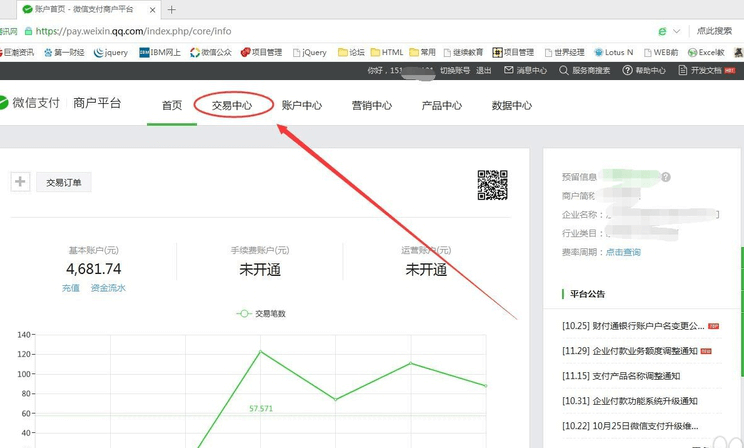This screenshot has height=448, width=744.
Task: Close the 账户首页 browser tab
Action: click(152, 9)
